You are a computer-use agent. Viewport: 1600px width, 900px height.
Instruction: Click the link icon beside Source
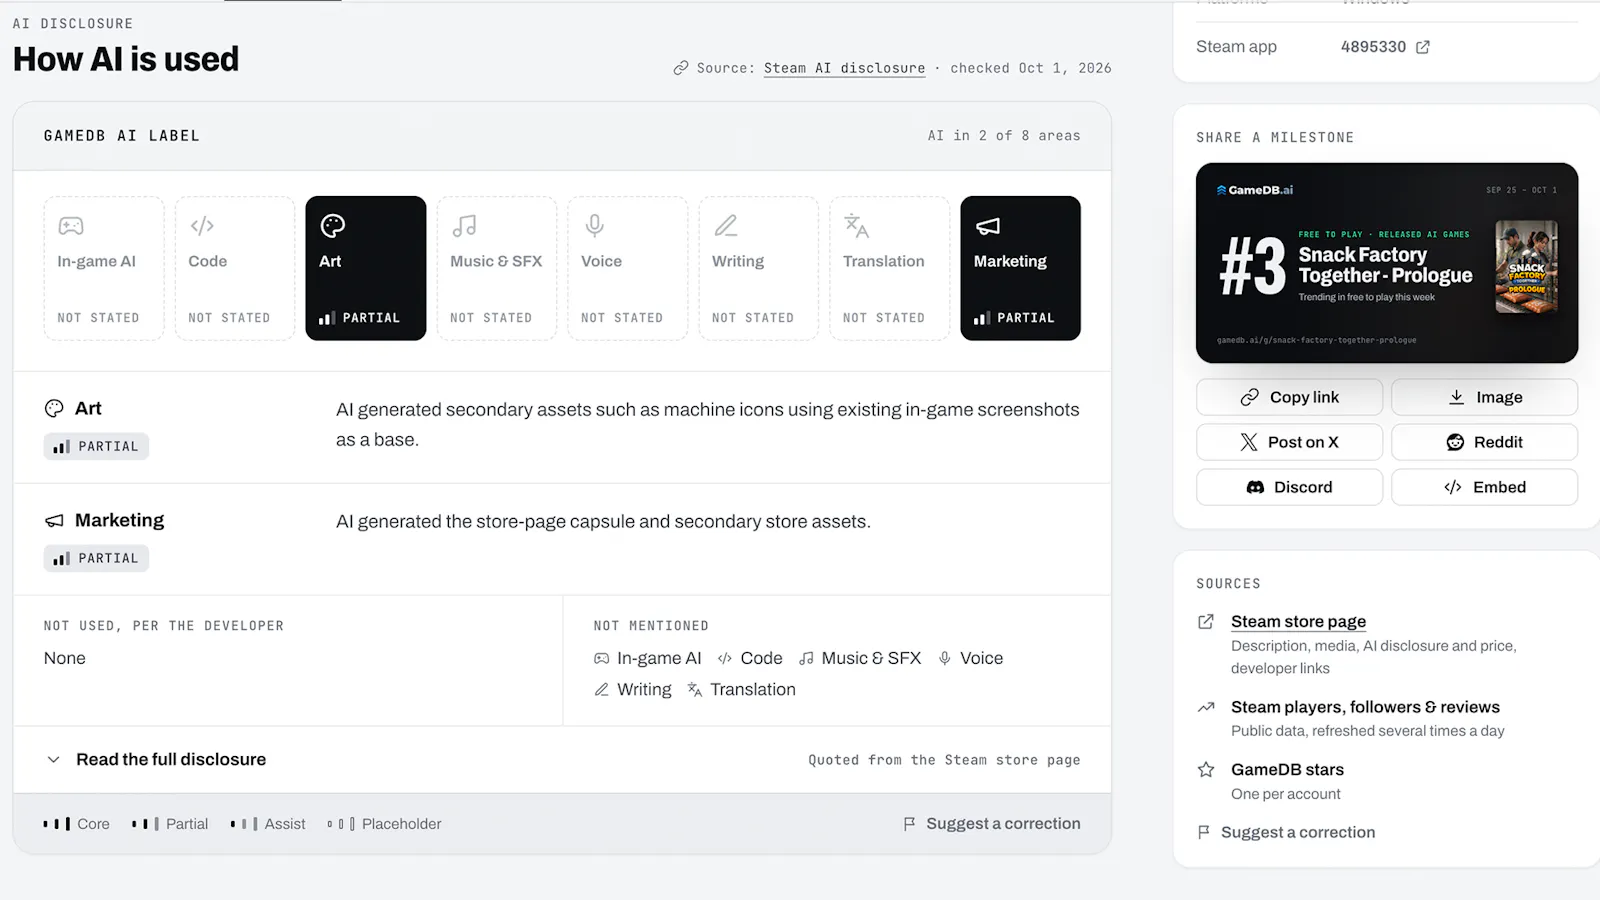pyautogui.click(x=681, y=68)
